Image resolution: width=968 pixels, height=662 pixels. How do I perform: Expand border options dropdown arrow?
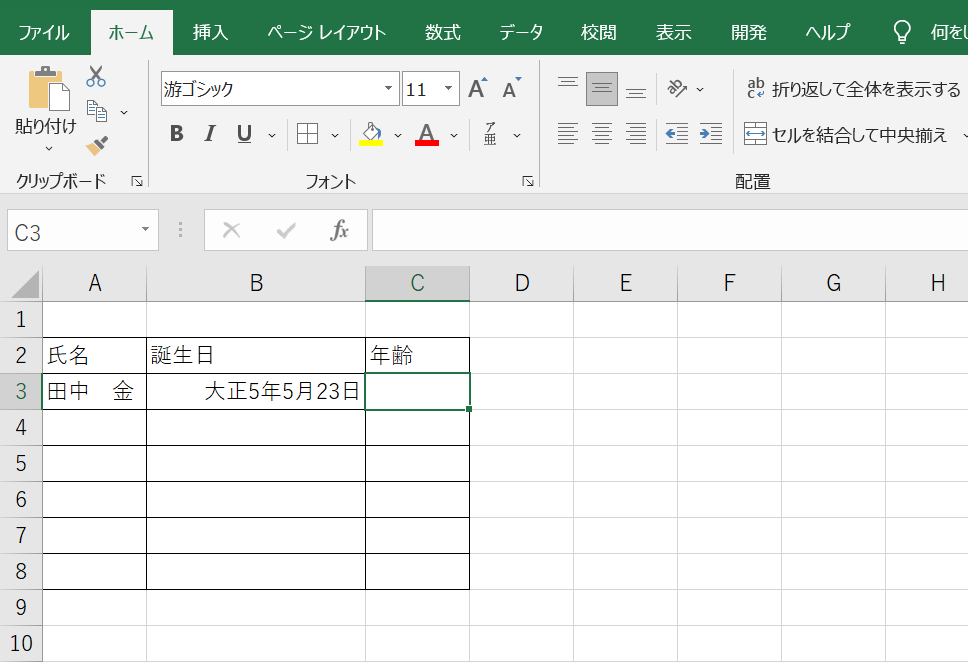pos(335,135)
